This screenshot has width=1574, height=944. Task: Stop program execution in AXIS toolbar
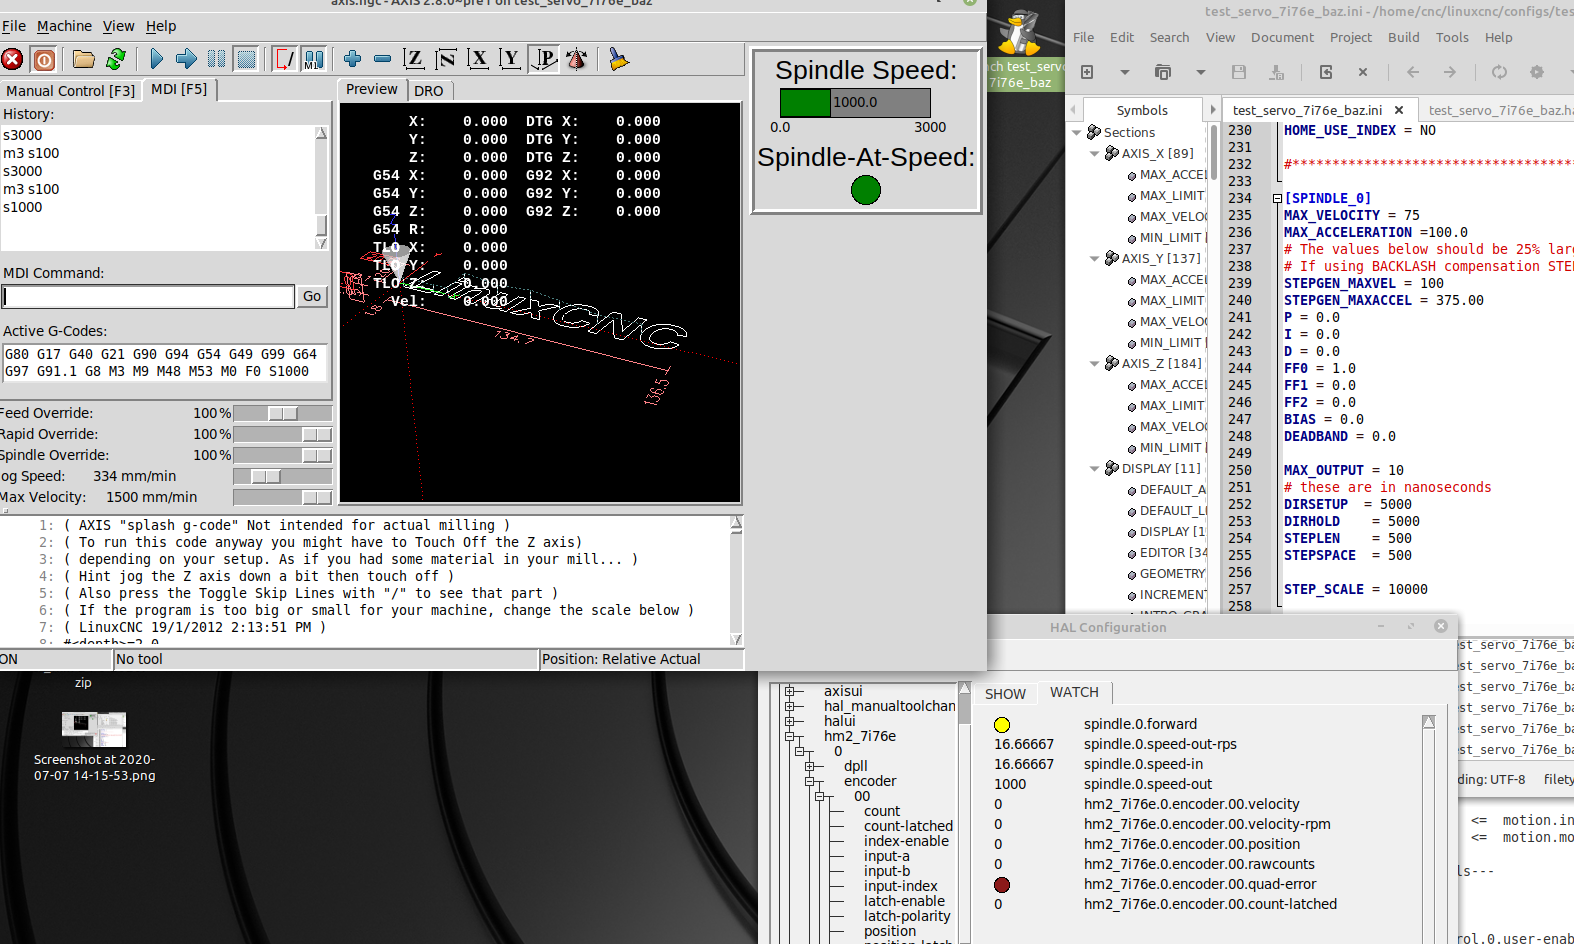[246, 60]
